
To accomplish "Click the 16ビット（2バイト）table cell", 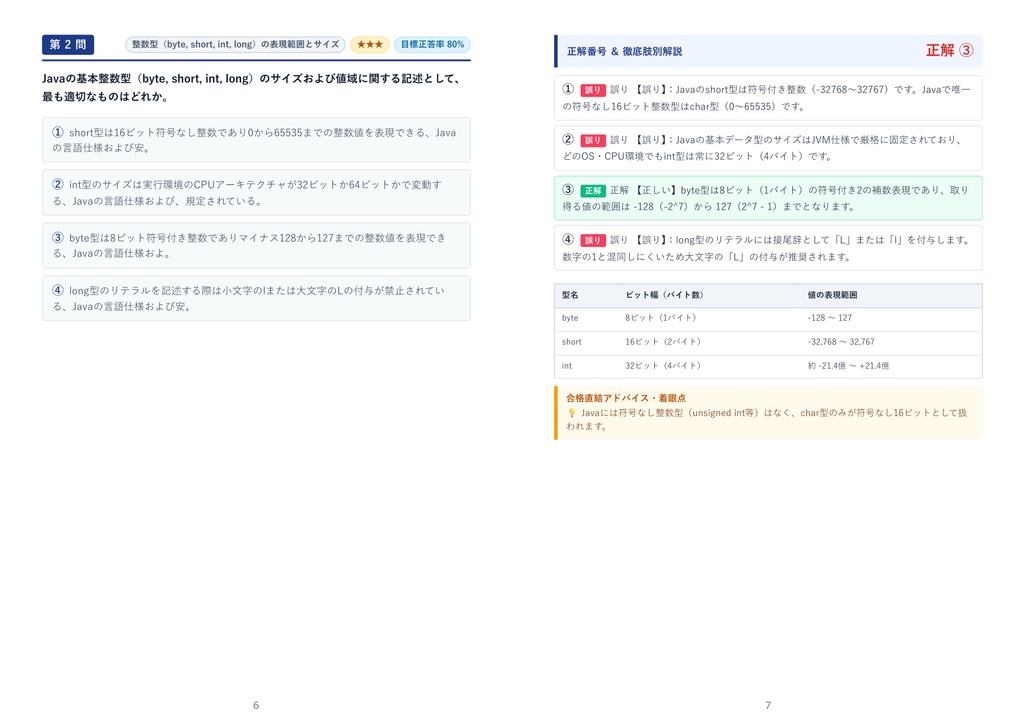I will [x=663, y=342].
